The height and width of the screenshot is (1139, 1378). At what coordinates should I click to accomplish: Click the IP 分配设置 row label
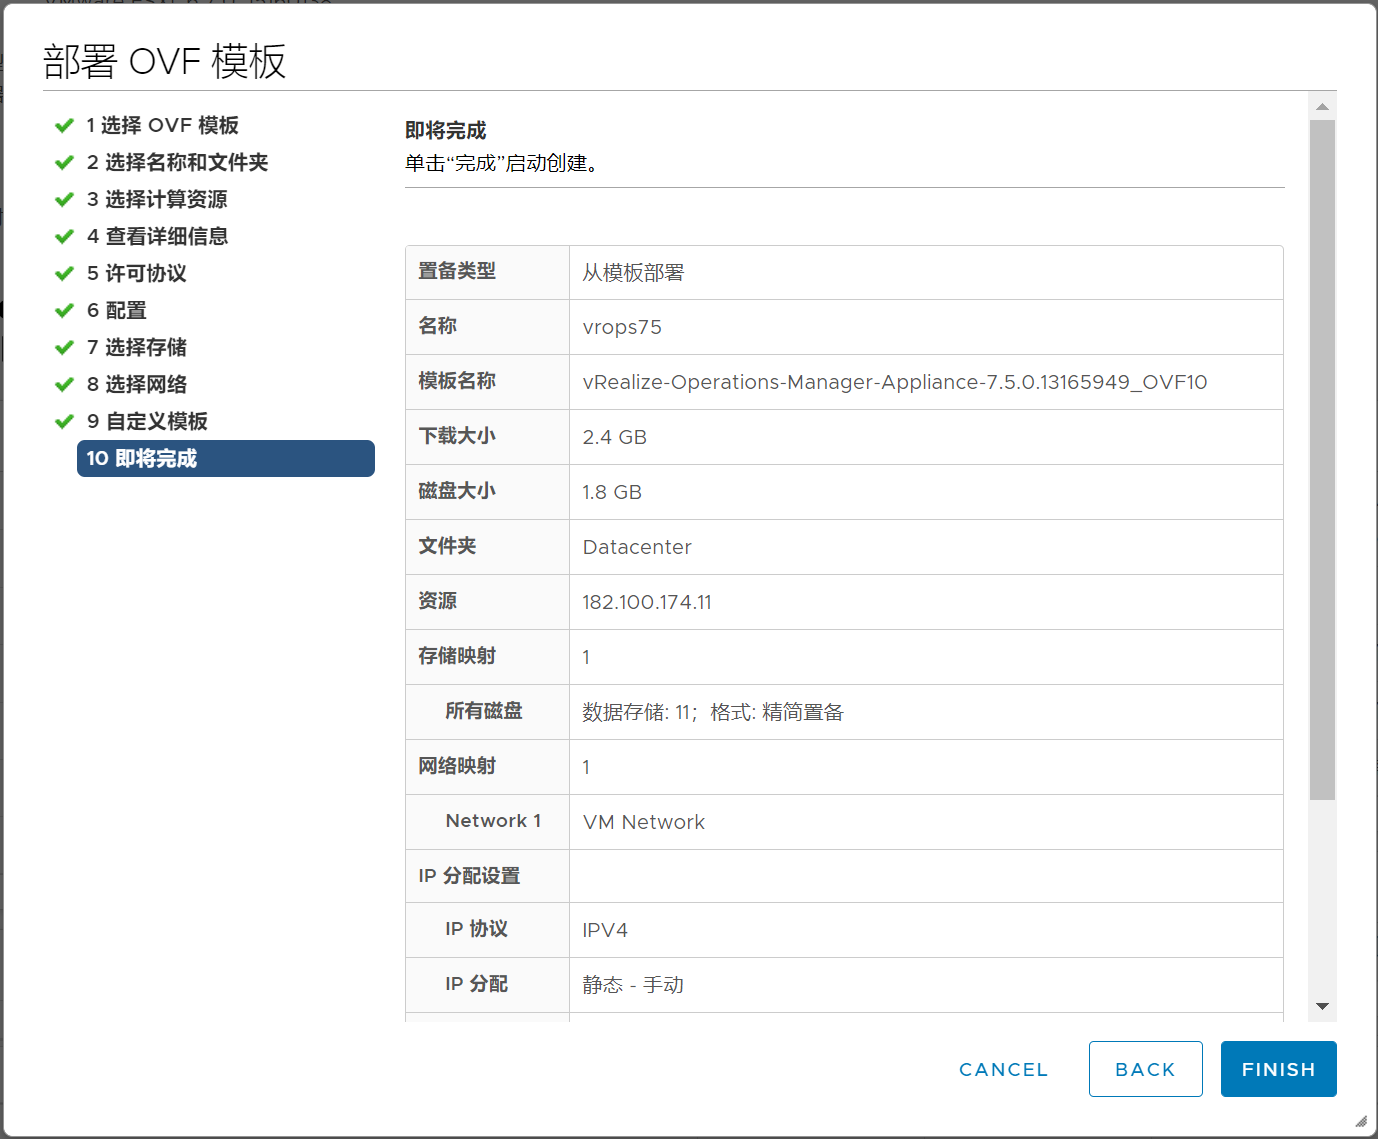coord(469,876)
